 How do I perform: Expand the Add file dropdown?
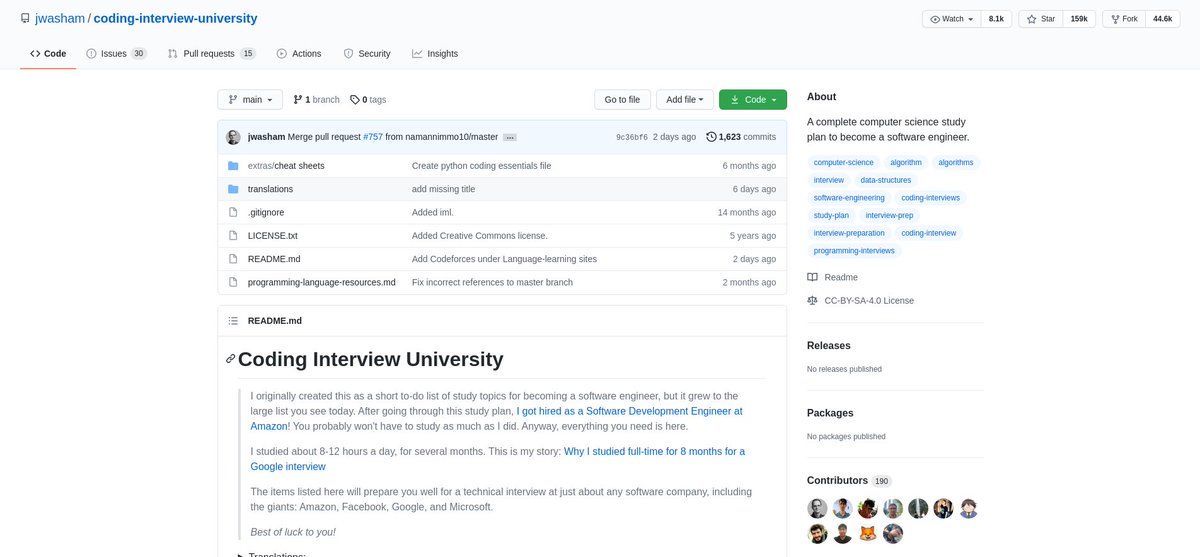[x=685, y=99]
